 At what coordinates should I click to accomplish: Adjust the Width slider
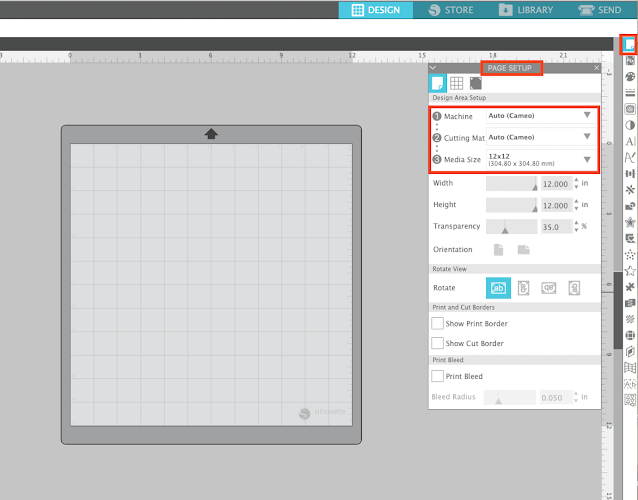point(512,183)
